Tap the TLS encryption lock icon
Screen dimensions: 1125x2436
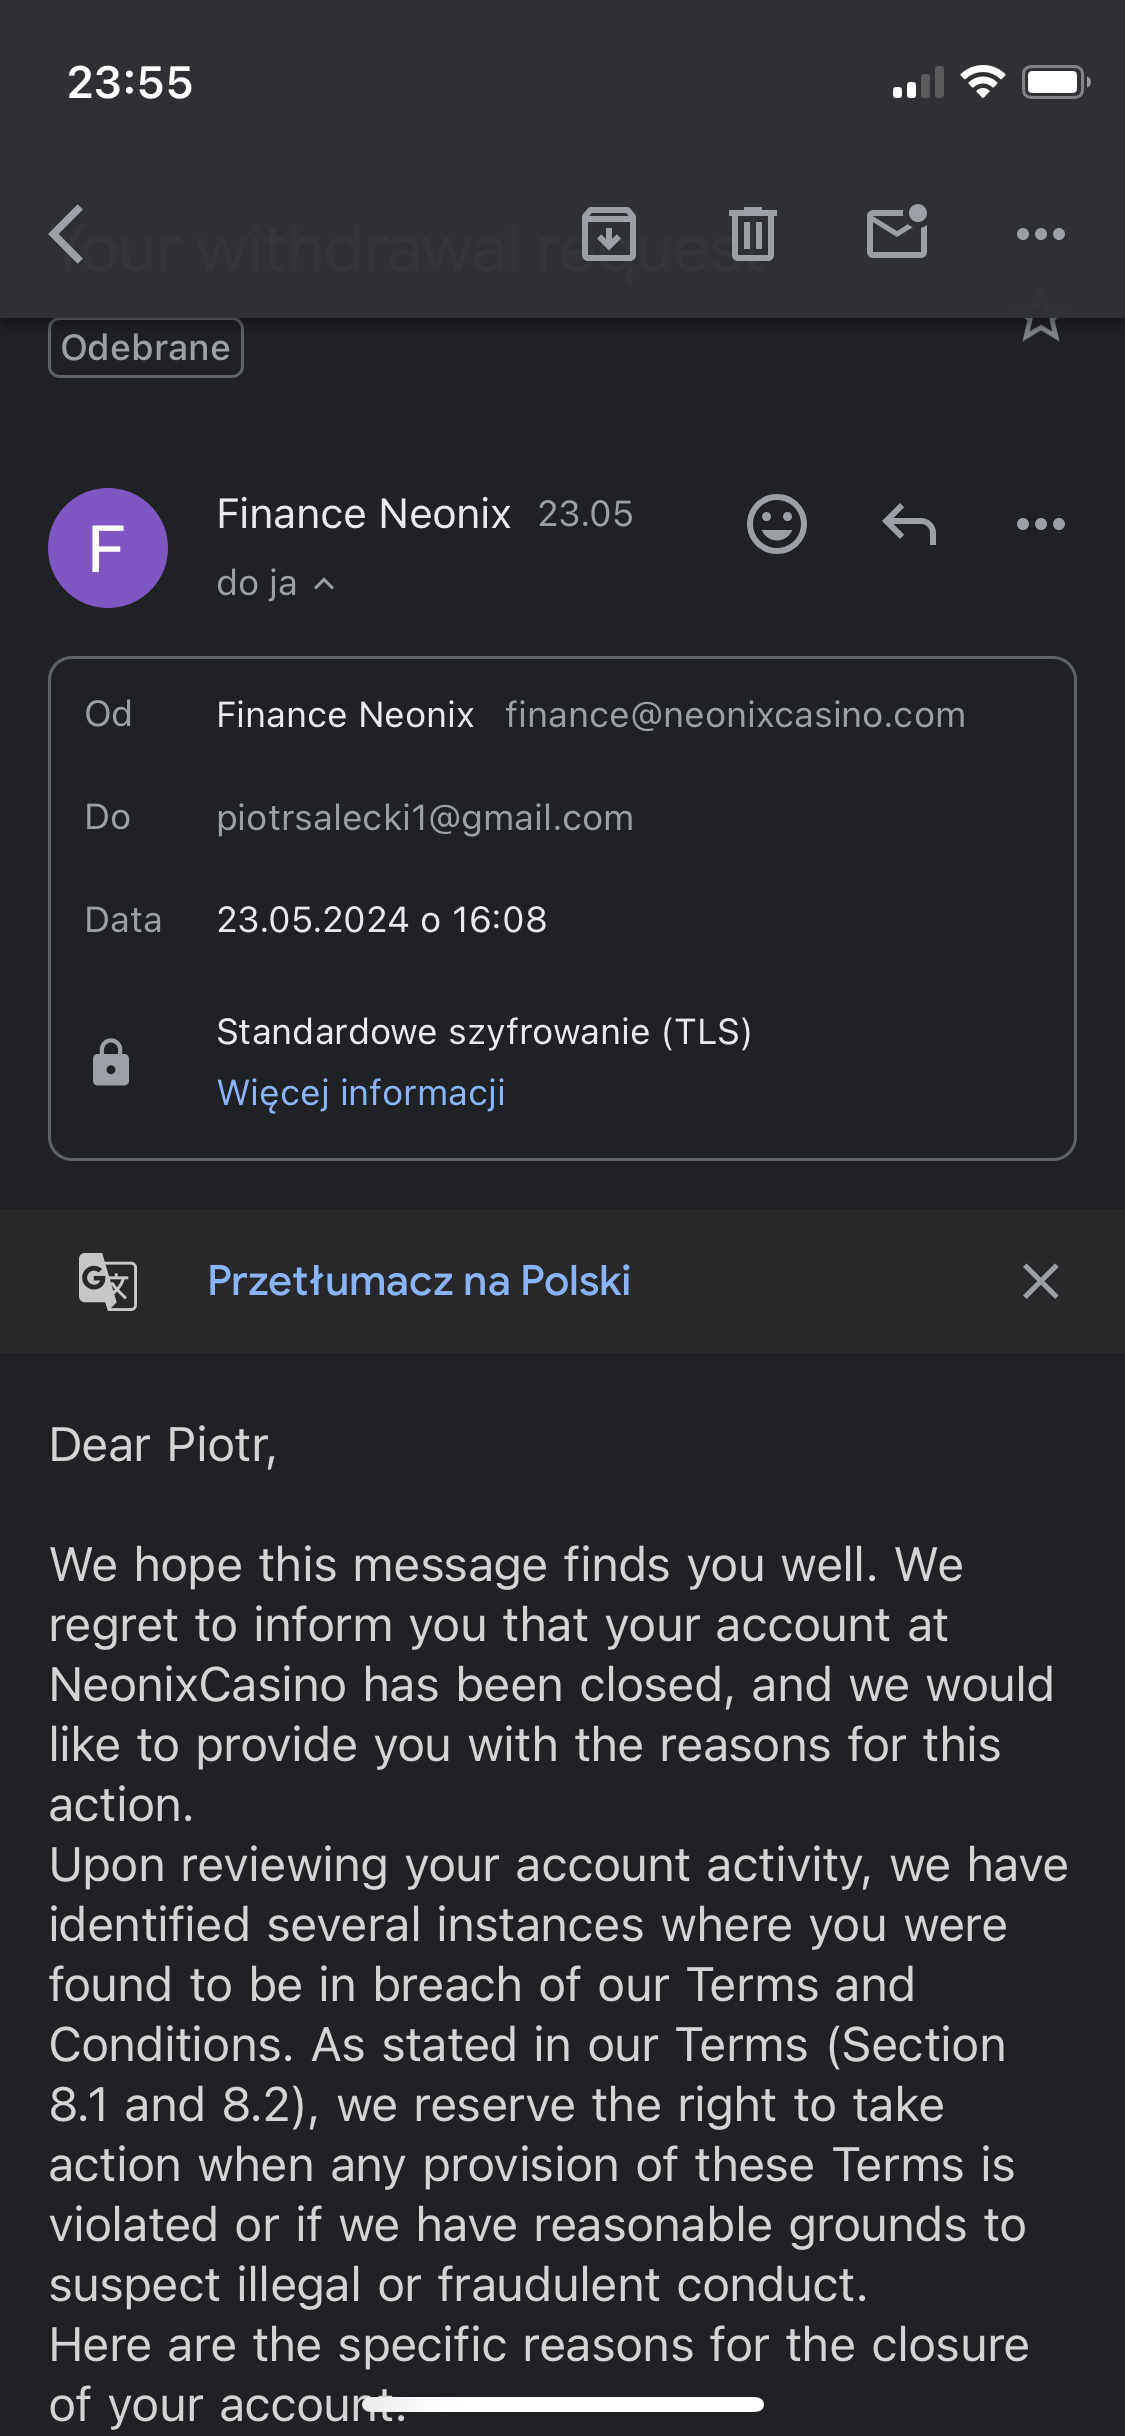point(111,1062)
